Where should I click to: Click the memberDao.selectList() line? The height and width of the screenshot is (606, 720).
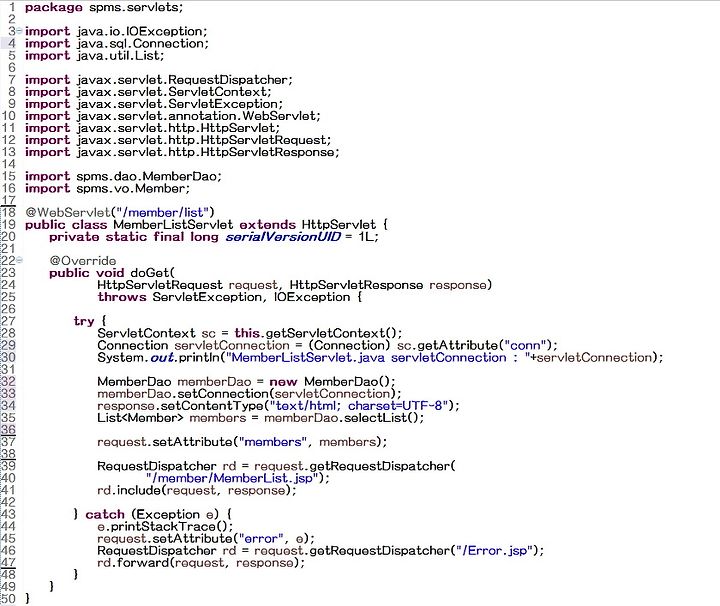[x=260, y=418]
